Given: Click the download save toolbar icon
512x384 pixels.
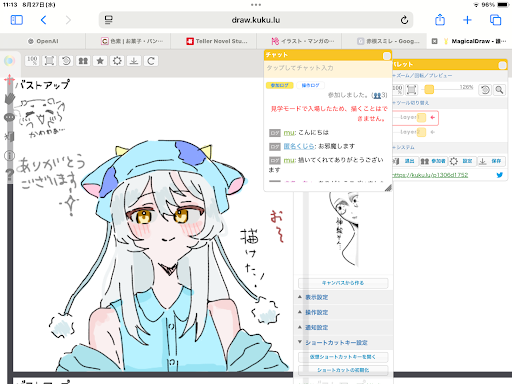Looking at the screenshot, I should point(134,61).
